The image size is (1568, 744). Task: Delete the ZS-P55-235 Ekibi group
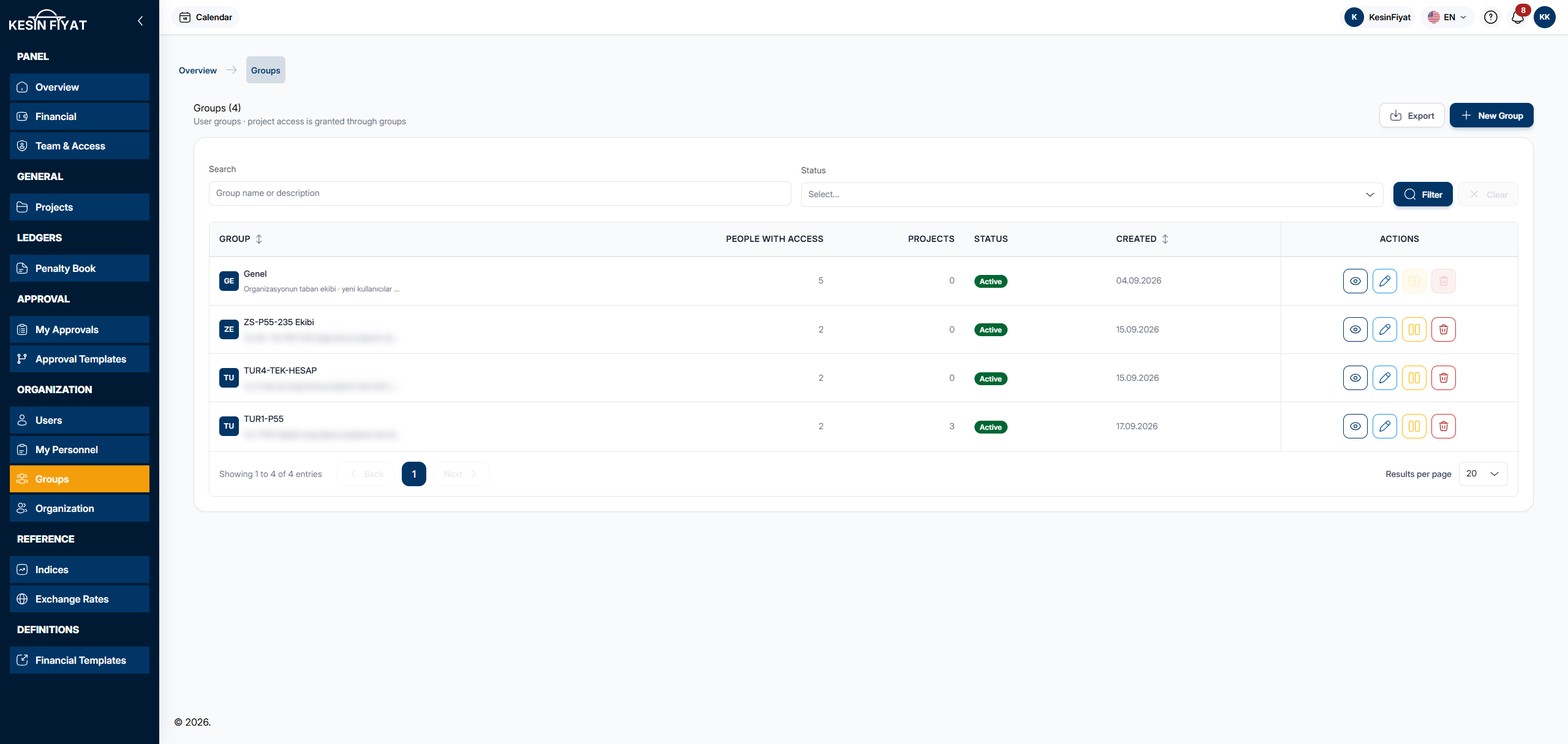tap(1443, 329)
